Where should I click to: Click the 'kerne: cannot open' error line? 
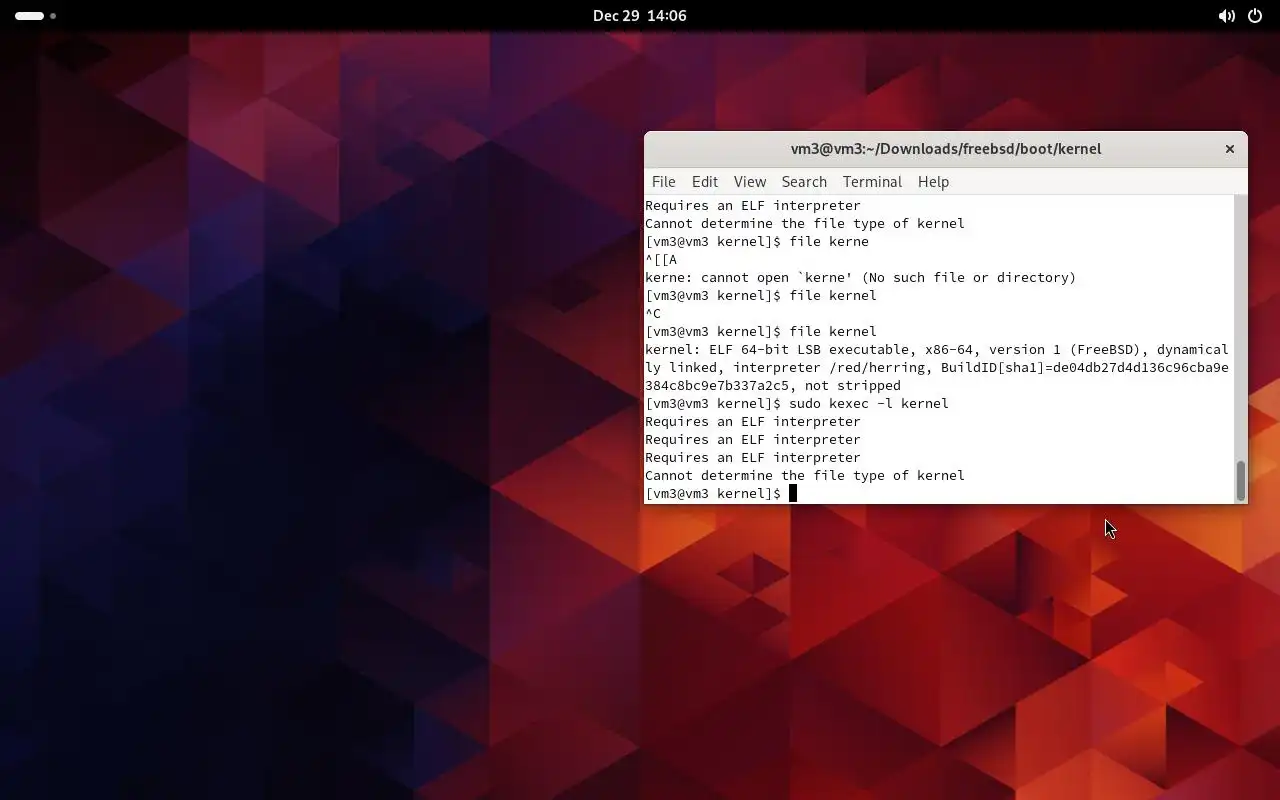(861, 277)
